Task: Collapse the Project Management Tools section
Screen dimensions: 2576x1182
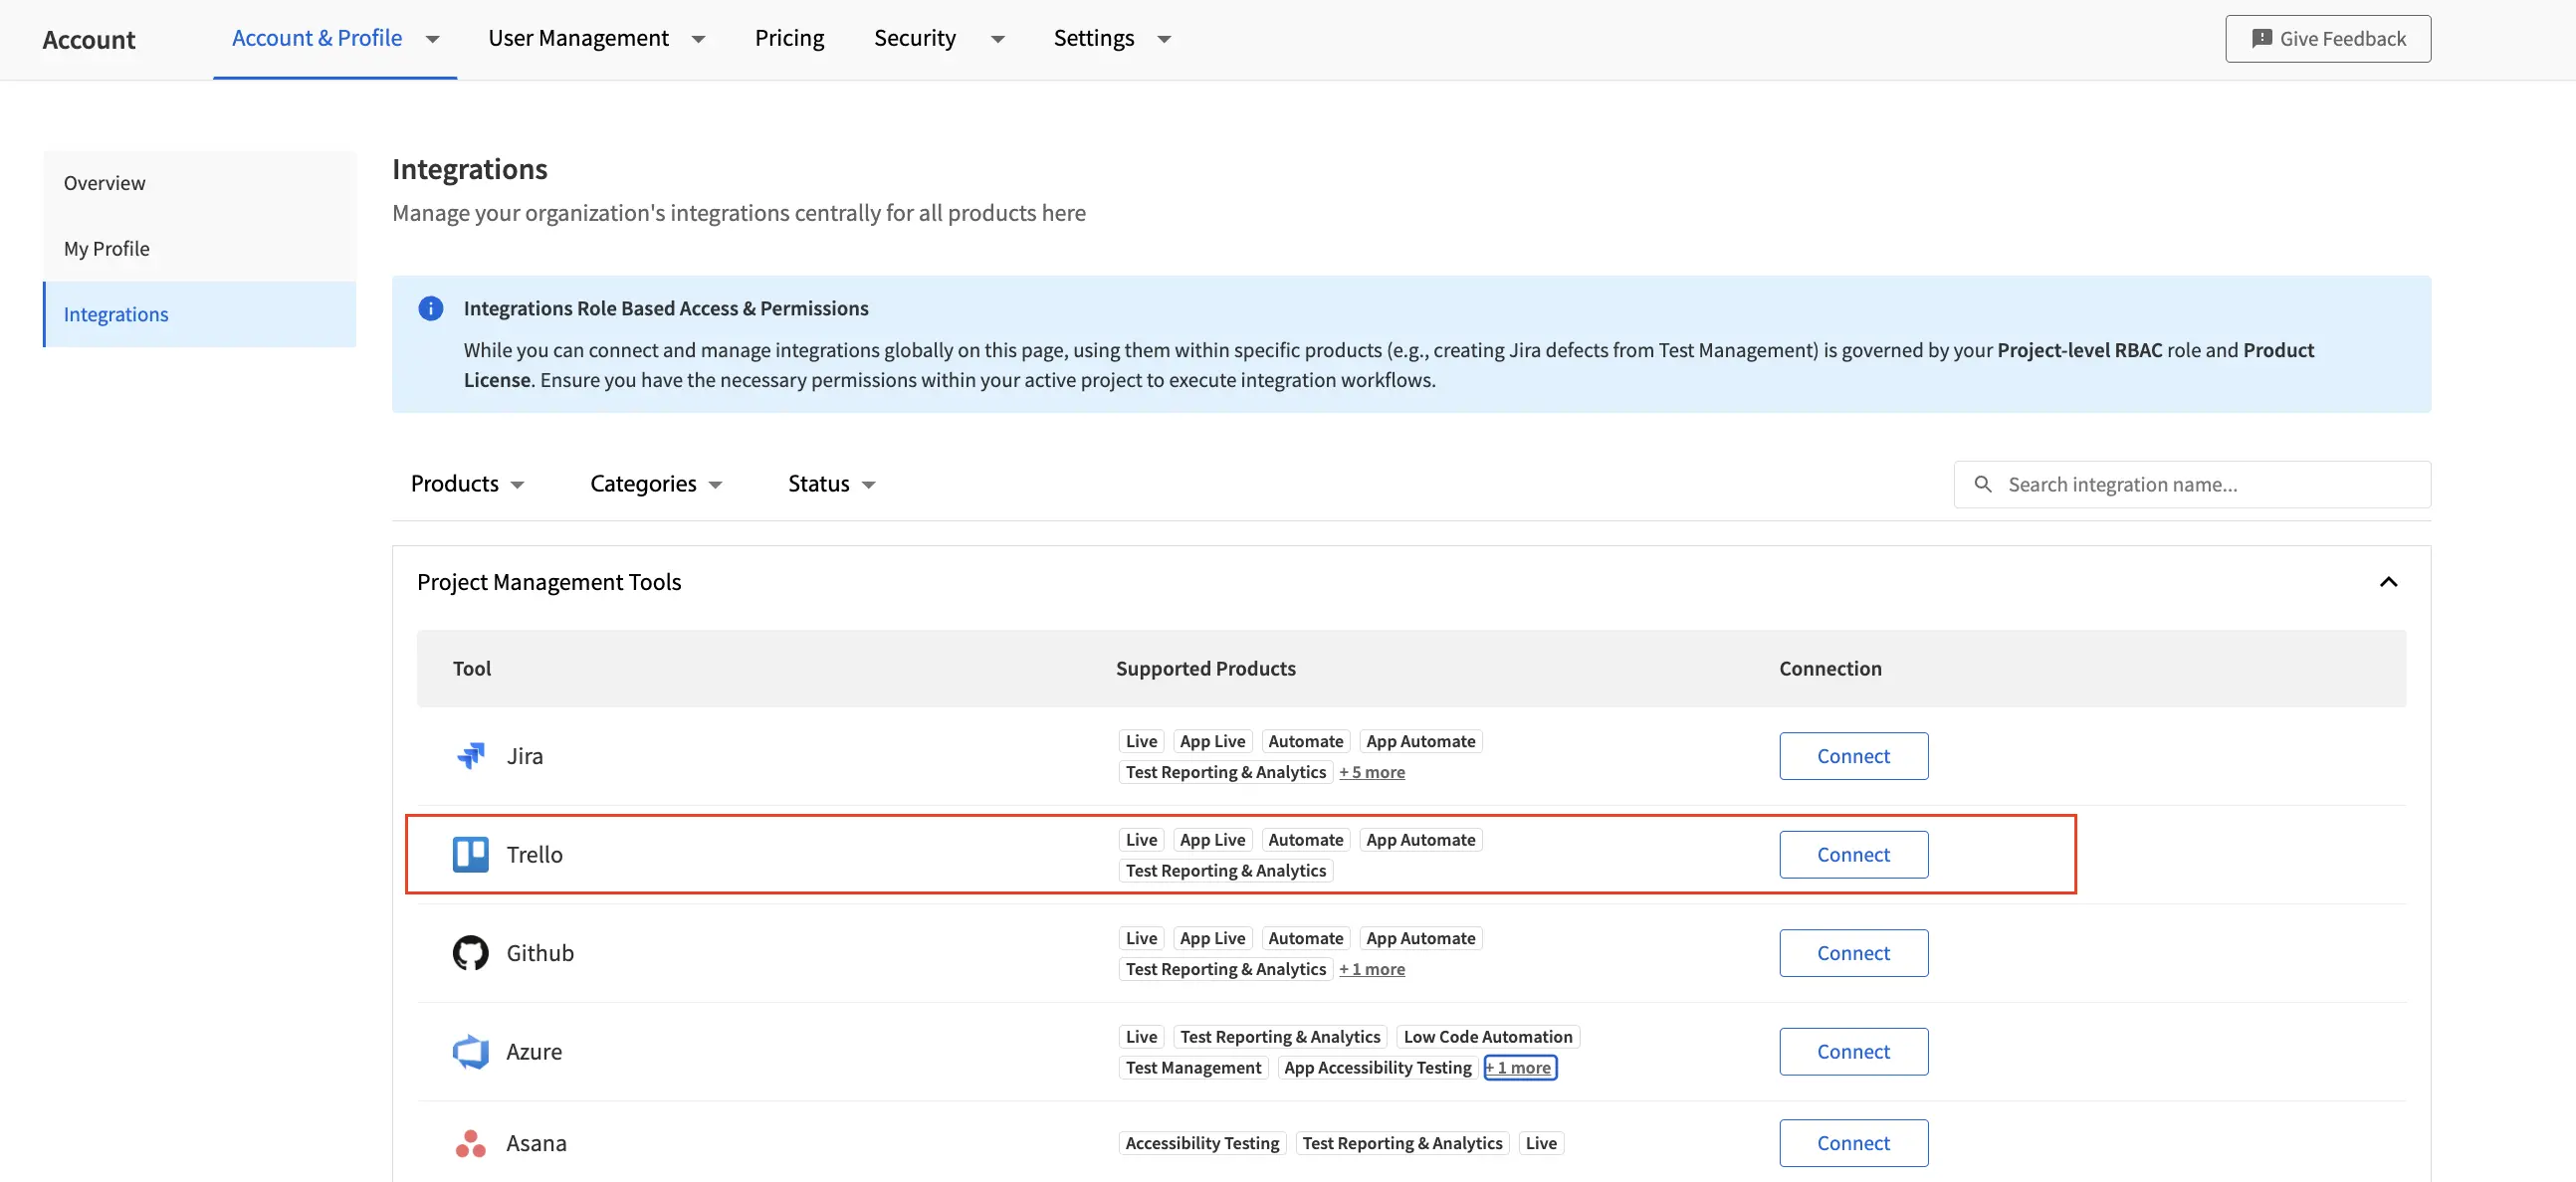Action: [2388, 582]
